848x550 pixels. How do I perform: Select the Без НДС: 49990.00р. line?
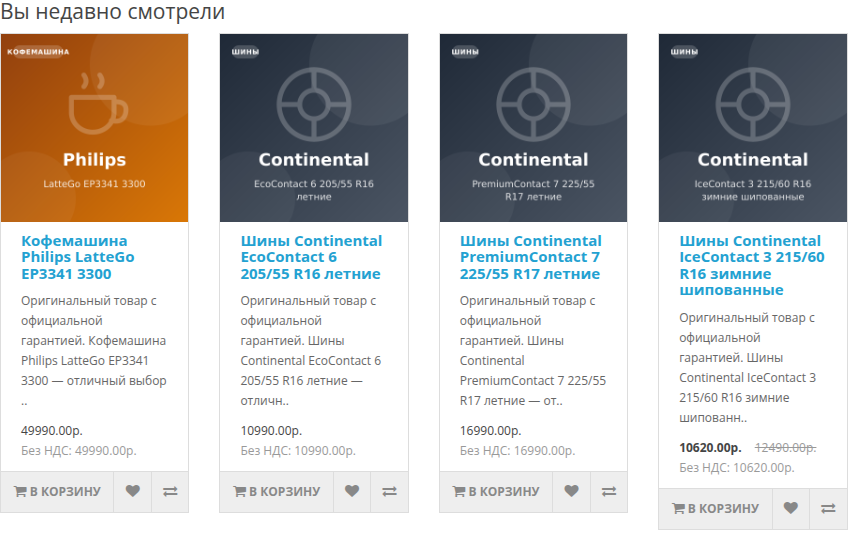click(x=79, y=451)
